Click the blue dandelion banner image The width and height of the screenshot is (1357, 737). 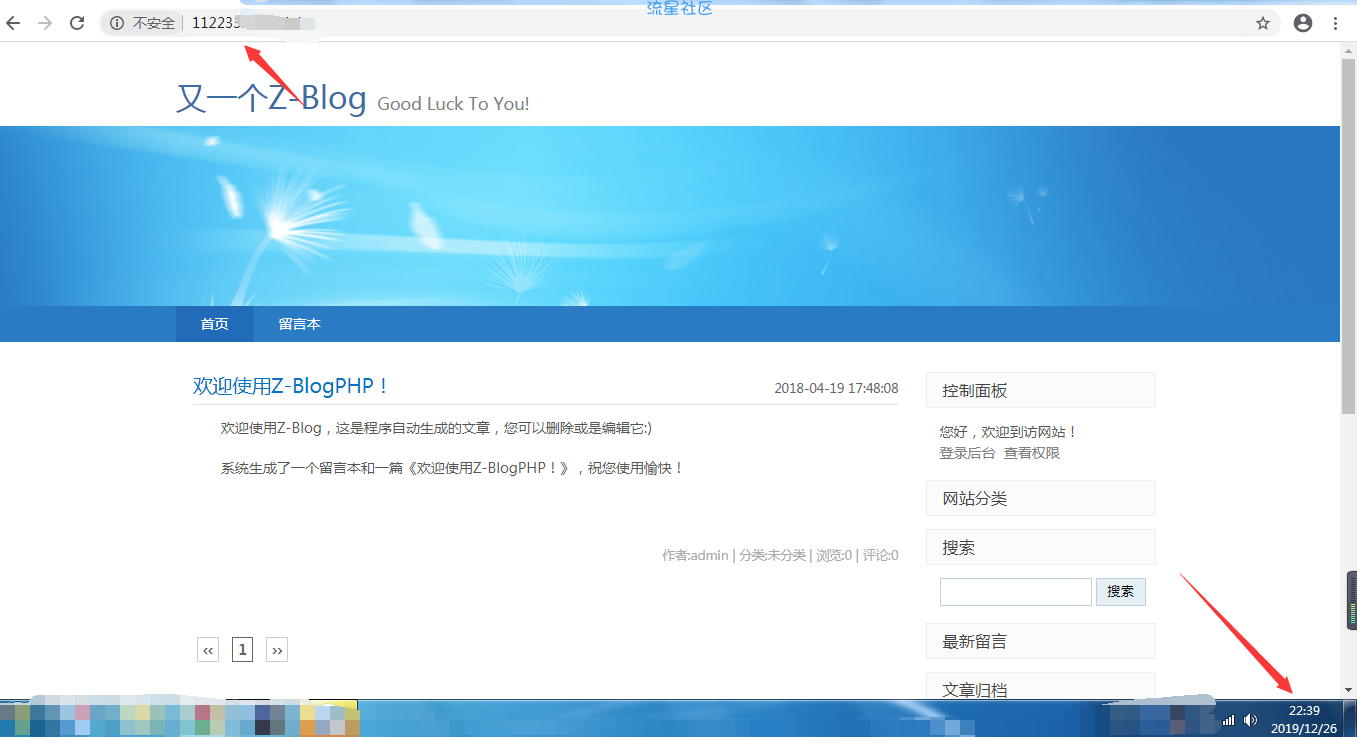[670, 216]
